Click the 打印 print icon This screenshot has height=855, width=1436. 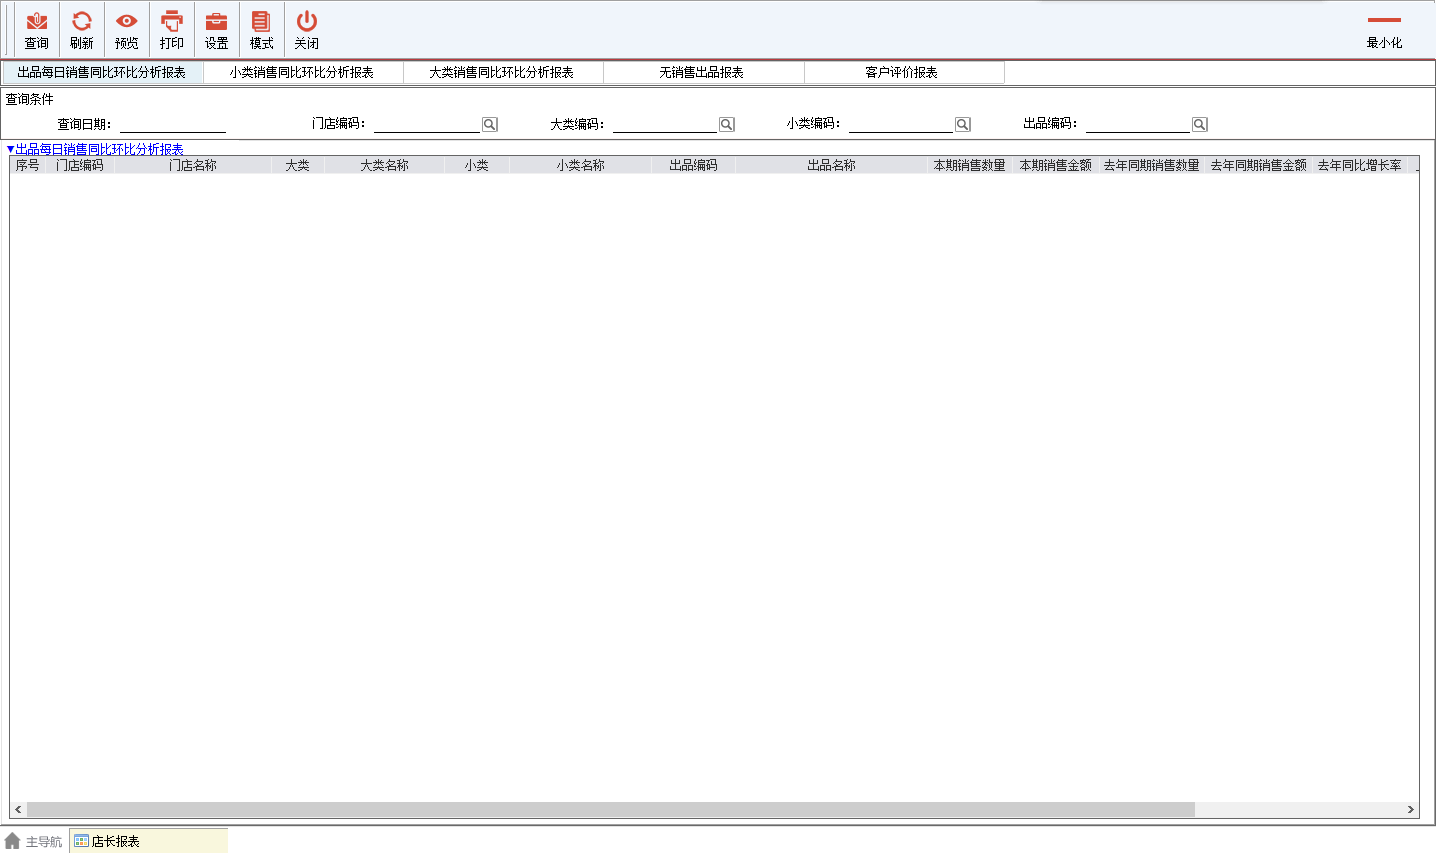pyautogui.click(x=172, y=29)
